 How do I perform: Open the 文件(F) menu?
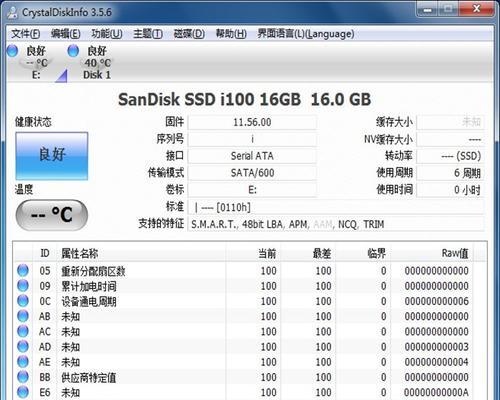click(26, 34)
